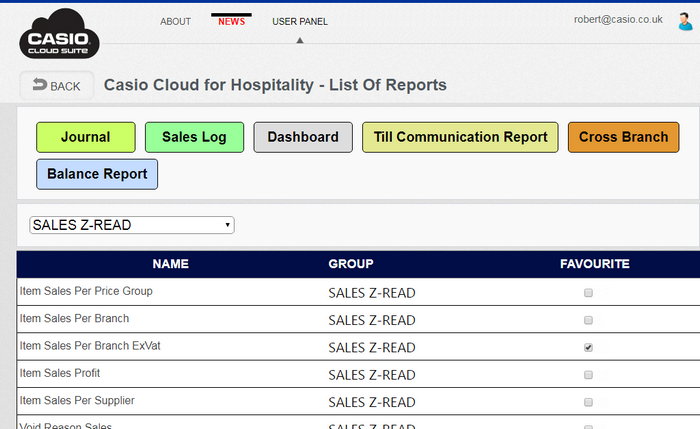Viewport: 700px width, 429px height.
Task: Uncheck favourite for Item Sales Per Branch ExVat
Action: click(588, 347)
